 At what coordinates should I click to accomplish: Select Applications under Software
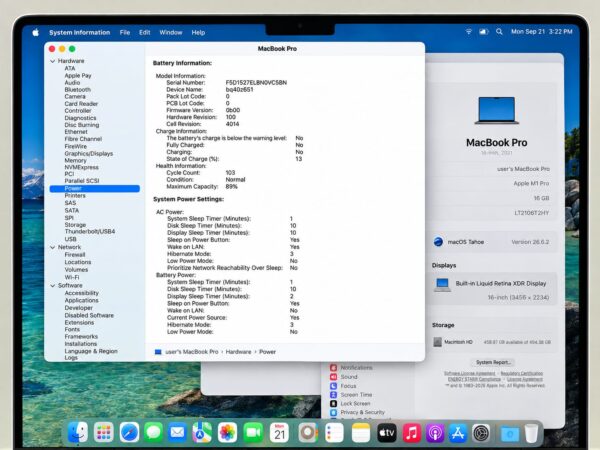tap(82, 300)
